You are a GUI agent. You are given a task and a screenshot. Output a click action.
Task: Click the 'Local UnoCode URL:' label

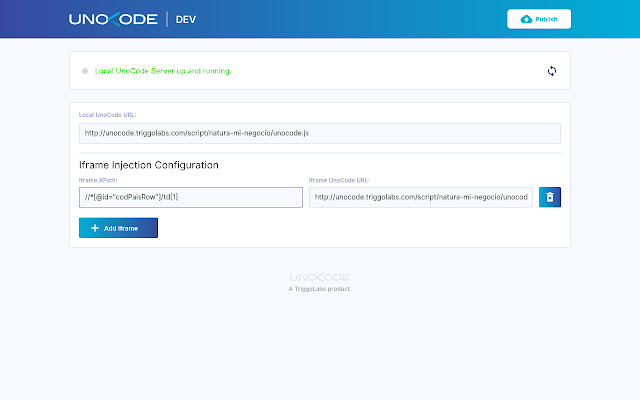click(x=107, y=115)
